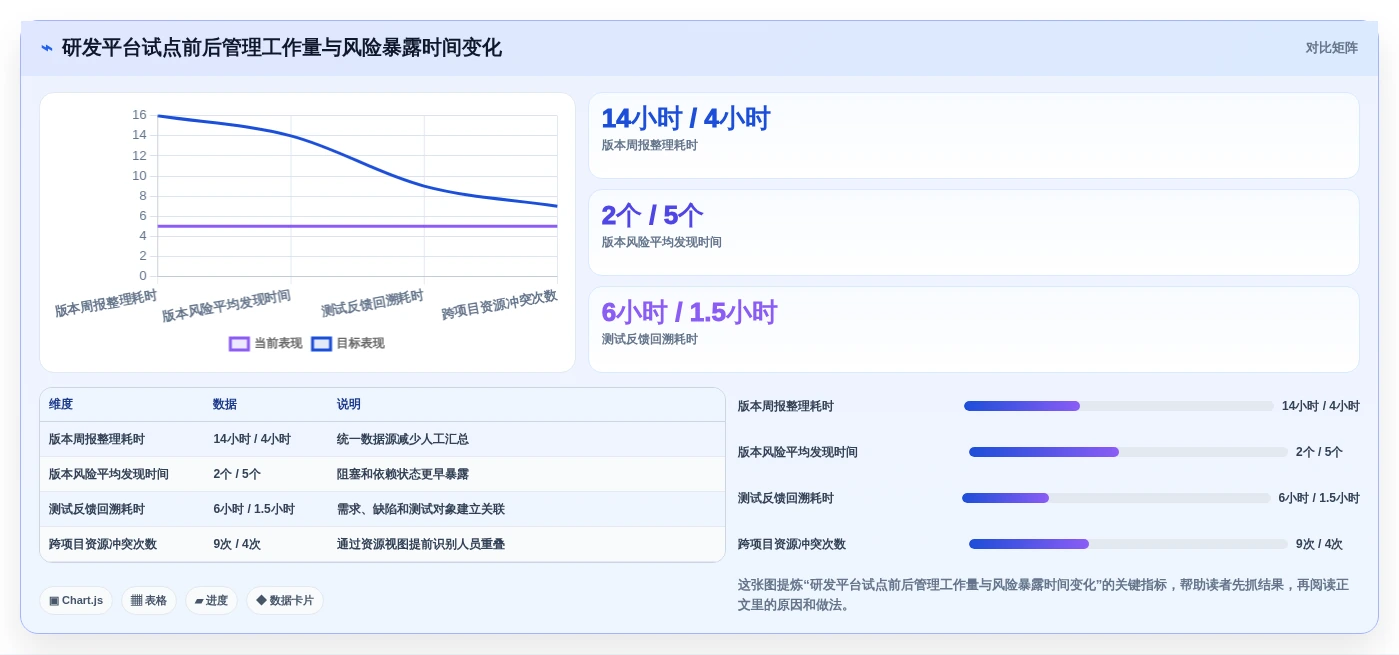Click table cell 2个 / 5个
The image size is (1399, 655).
237,474
